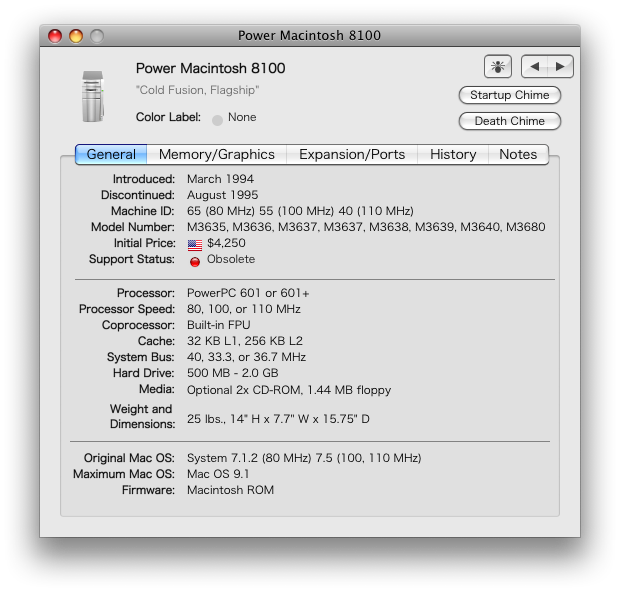Click the "Built-in FPU" coprocessor value
The width and height of the screenshot is (620, 592).
(219, 325)
